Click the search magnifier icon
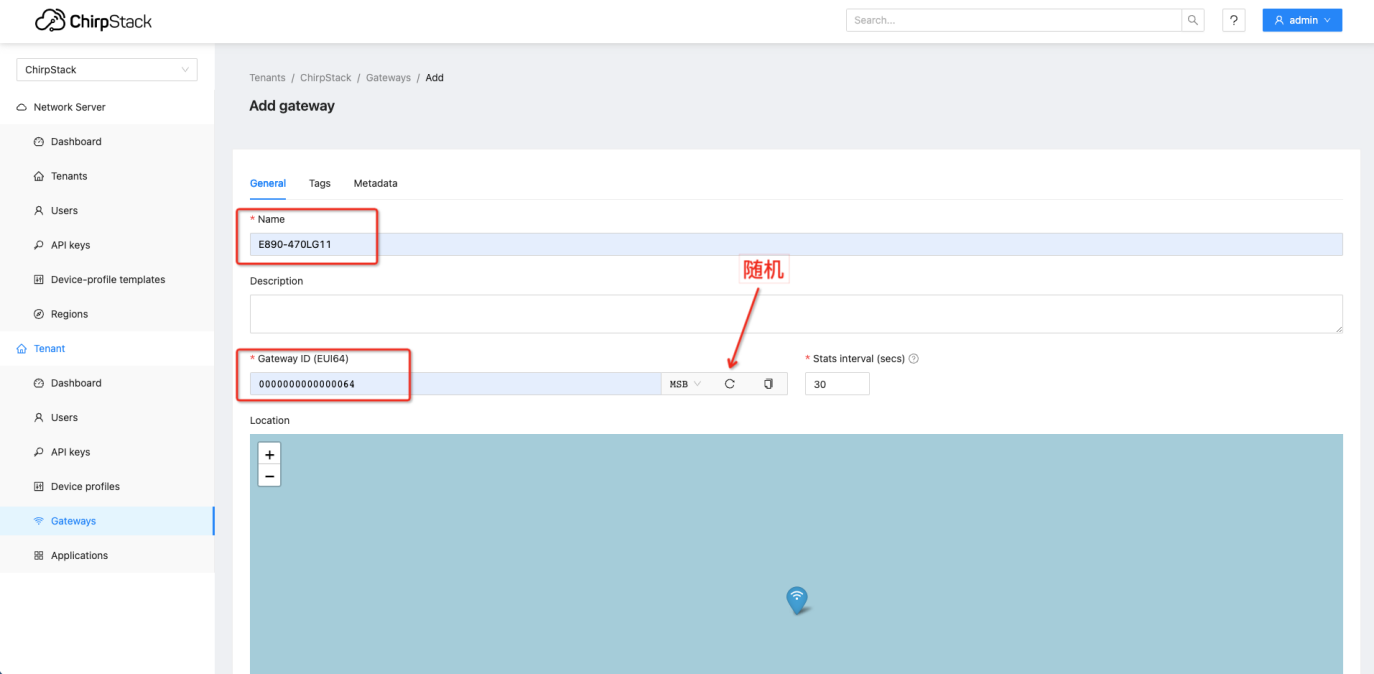Screen dimensions: 1374x674 [1192, 19]
